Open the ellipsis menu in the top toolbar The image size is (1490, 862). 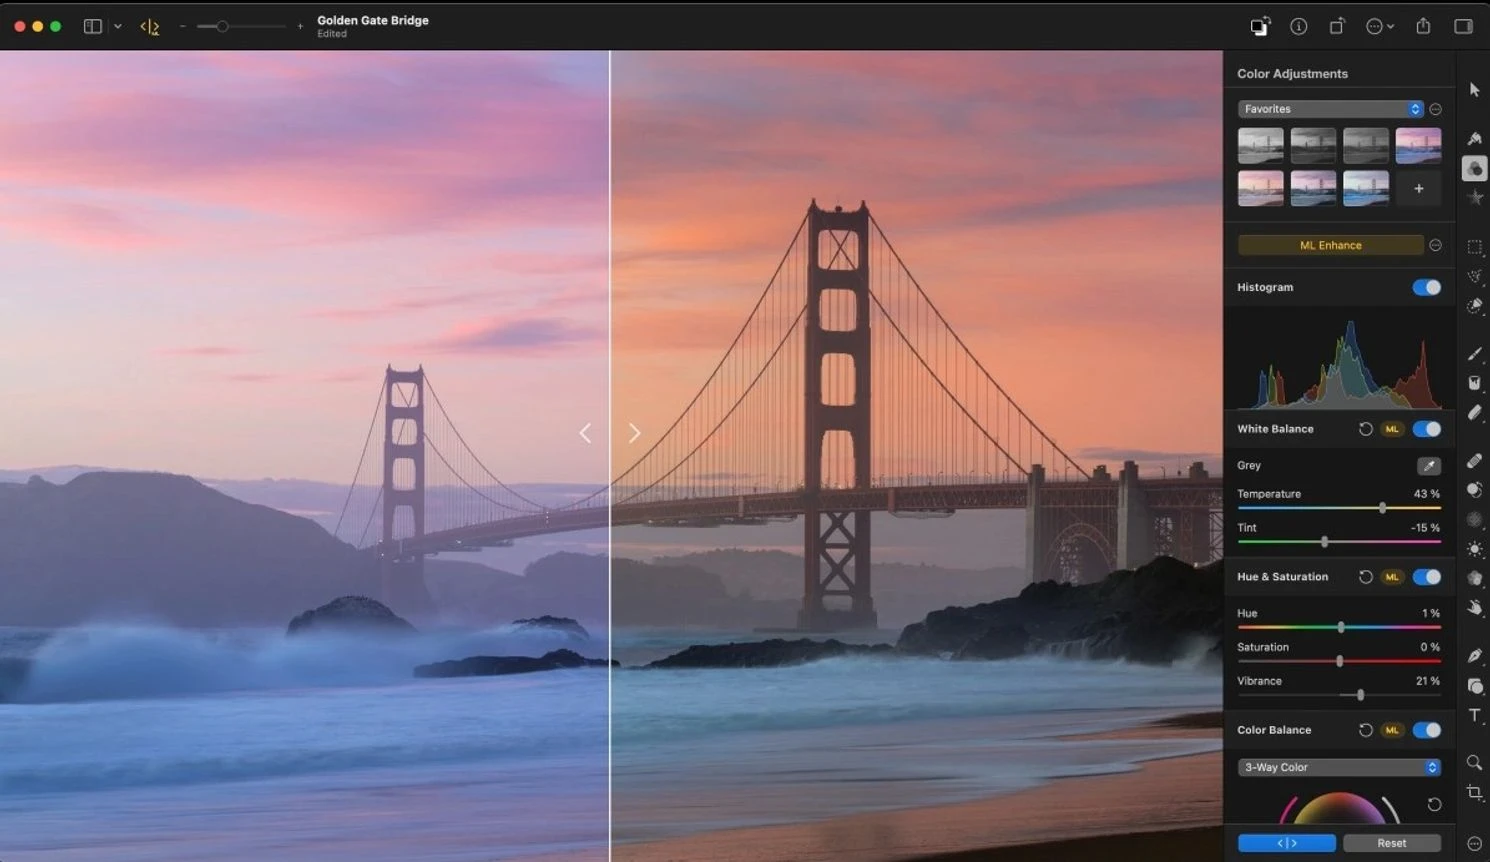1377,26
